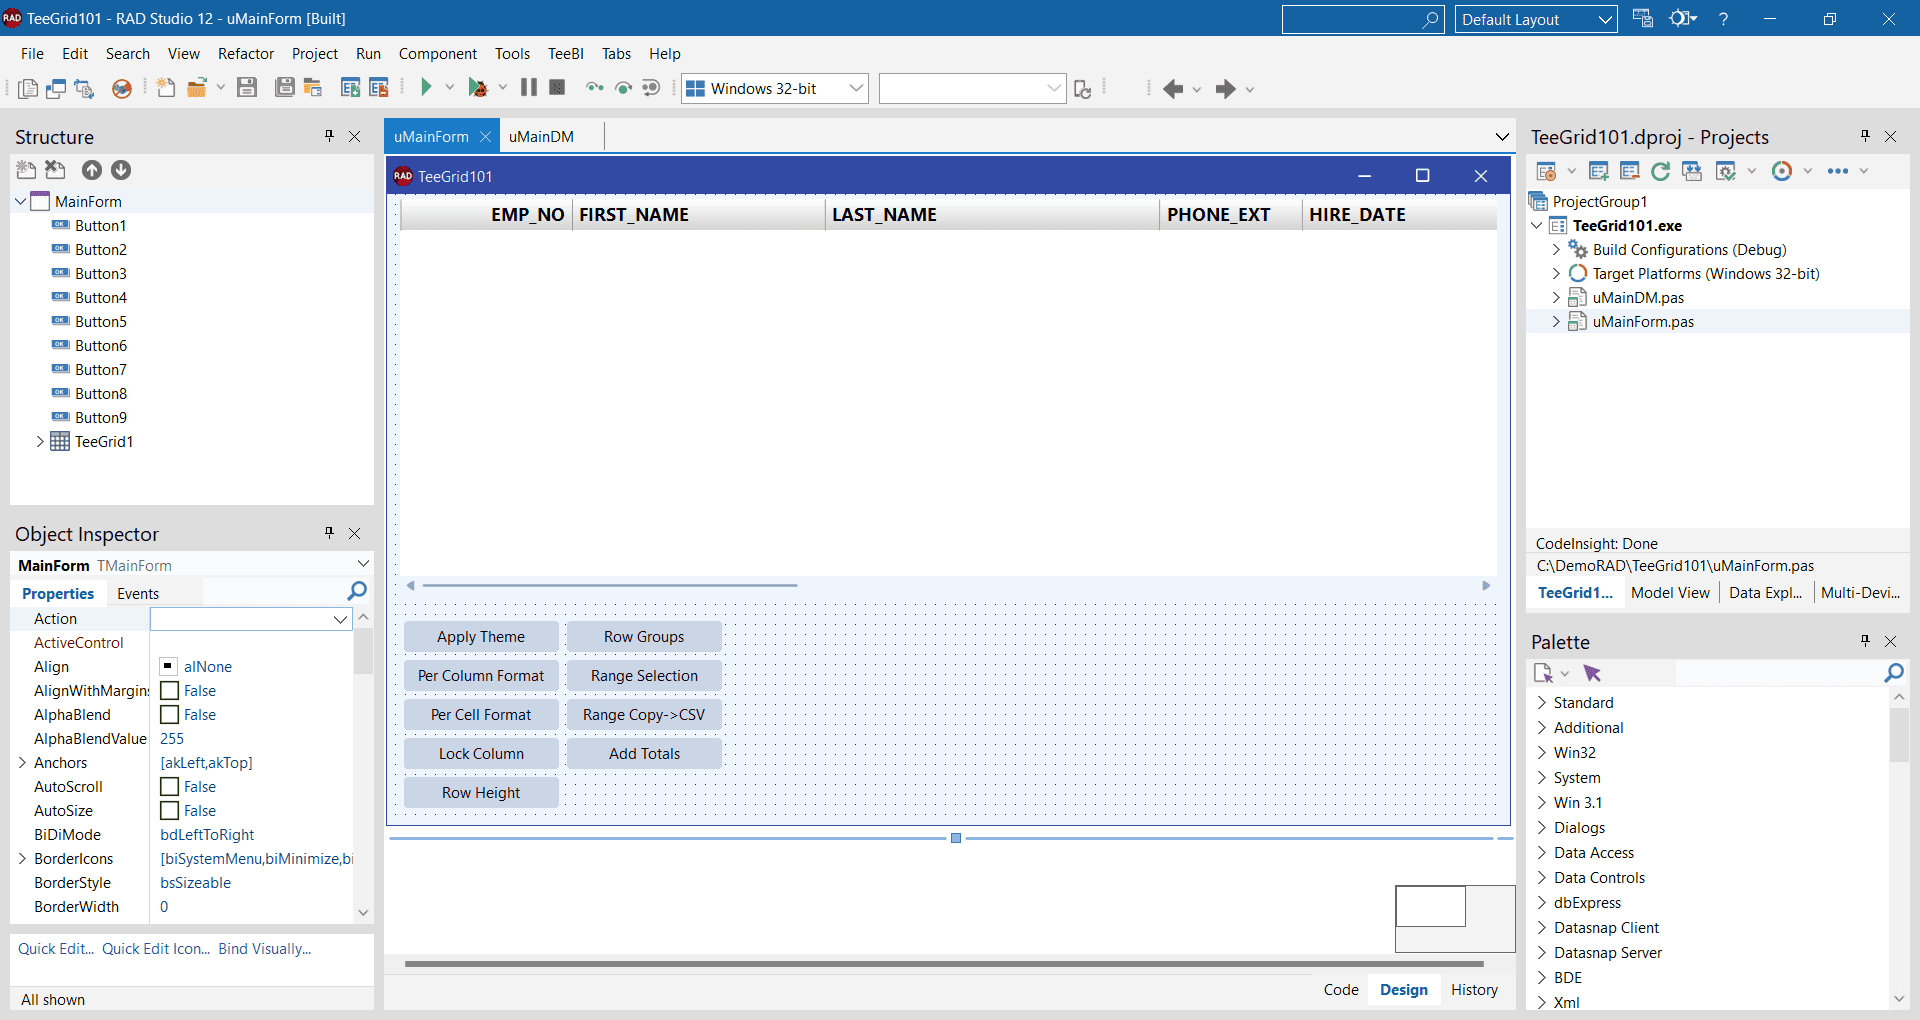Click the Move Down arrow in Structure panel
Image resolution: width=1920 pixels, height=1020 pixels.
pyautogui.click(x=121, y=170)
